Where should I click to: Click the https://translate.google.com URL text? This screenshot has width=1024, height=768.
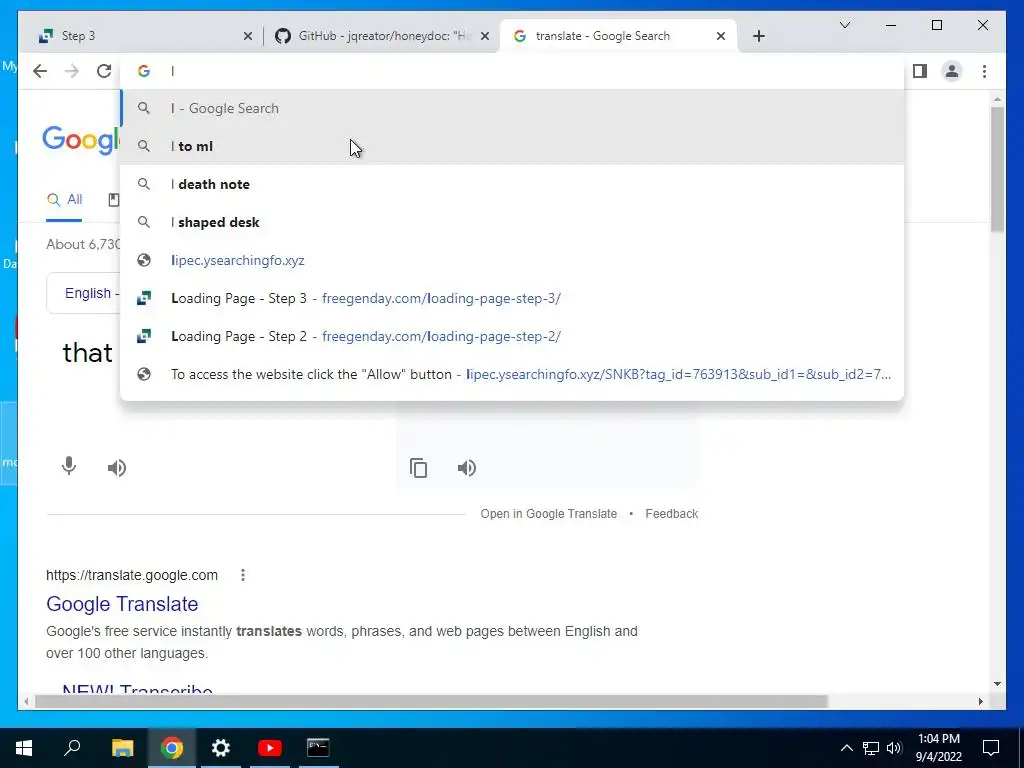click(132, 575)
